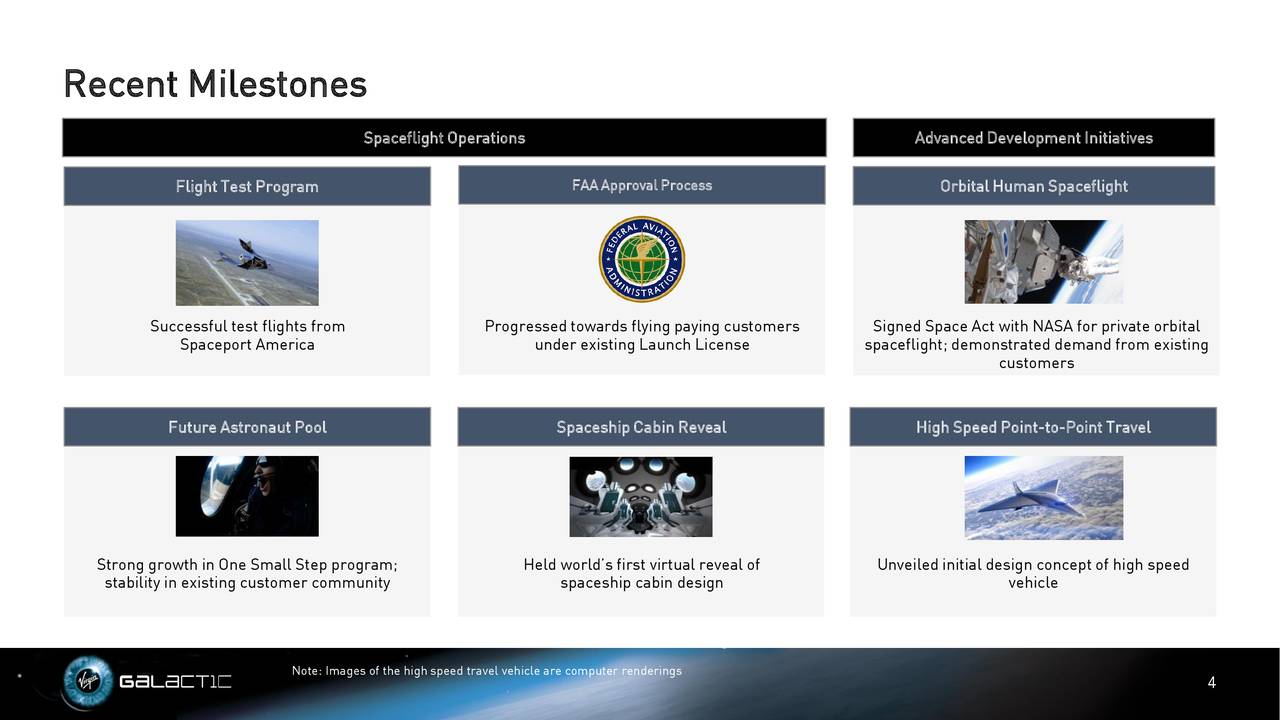The height and width of the screenshot is (720, 1280).
Task: Select the high speed vehicle rendering
Action: pos(1043,497)
